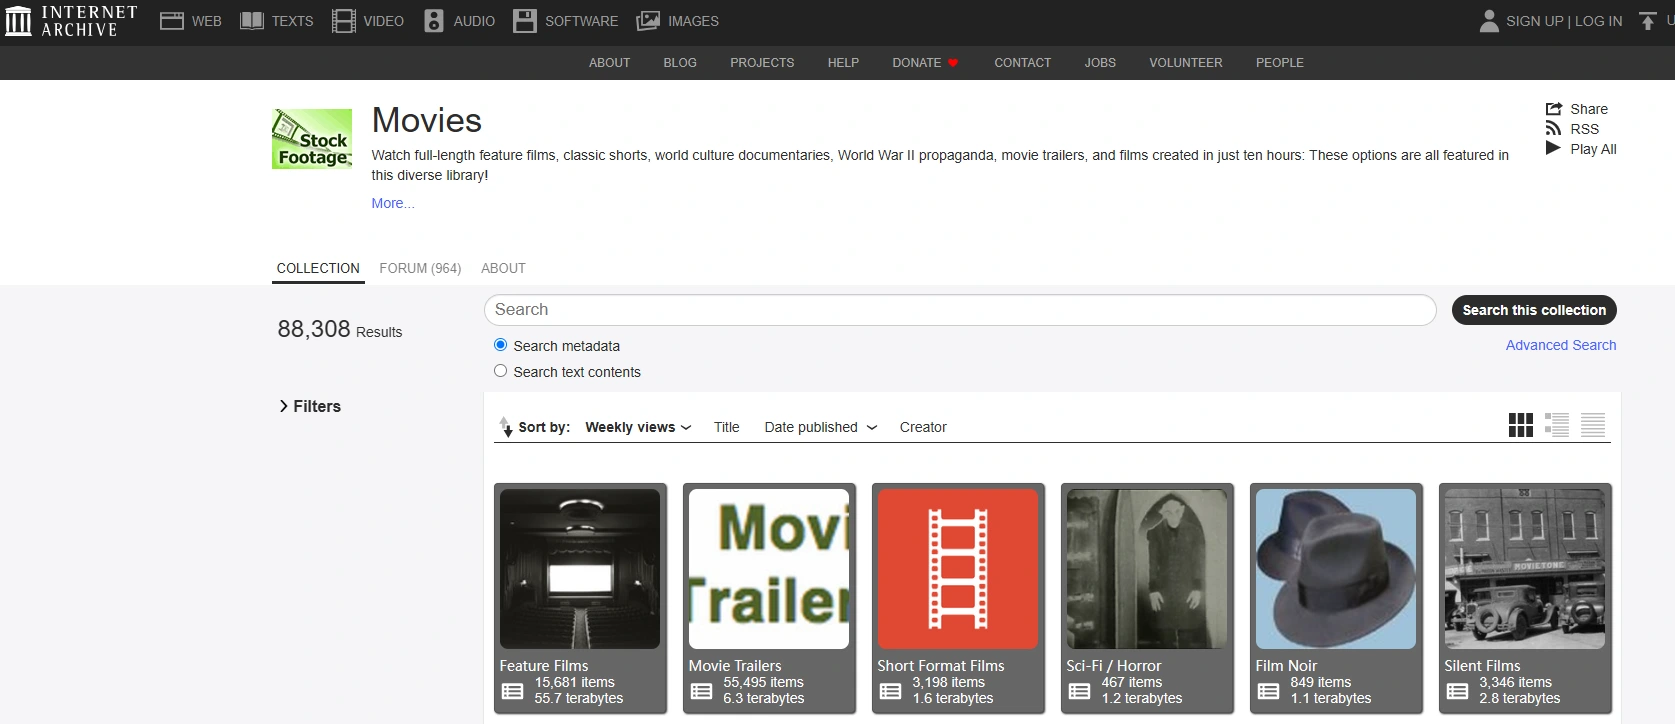This screenshot has height=724, width=1675.
Task: Click the Search this collection button
Action: [x=1534, y=310]
